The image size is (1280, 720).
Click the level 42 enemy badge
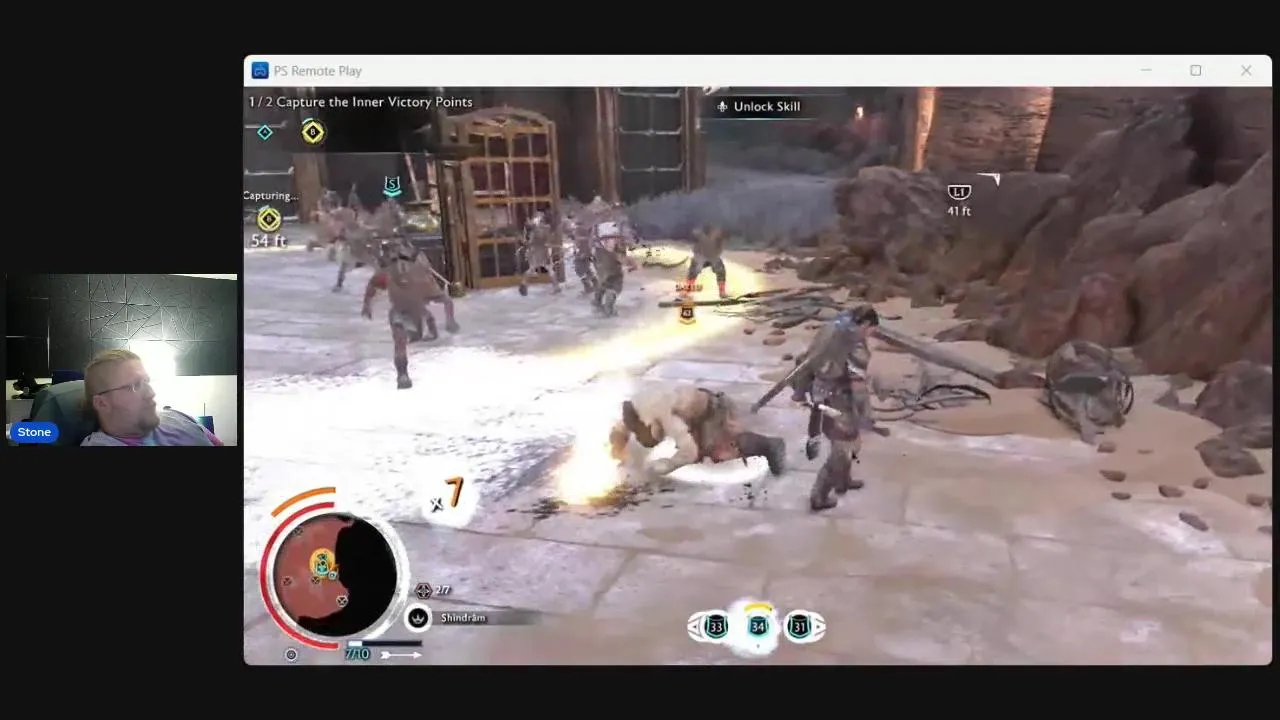687,313
